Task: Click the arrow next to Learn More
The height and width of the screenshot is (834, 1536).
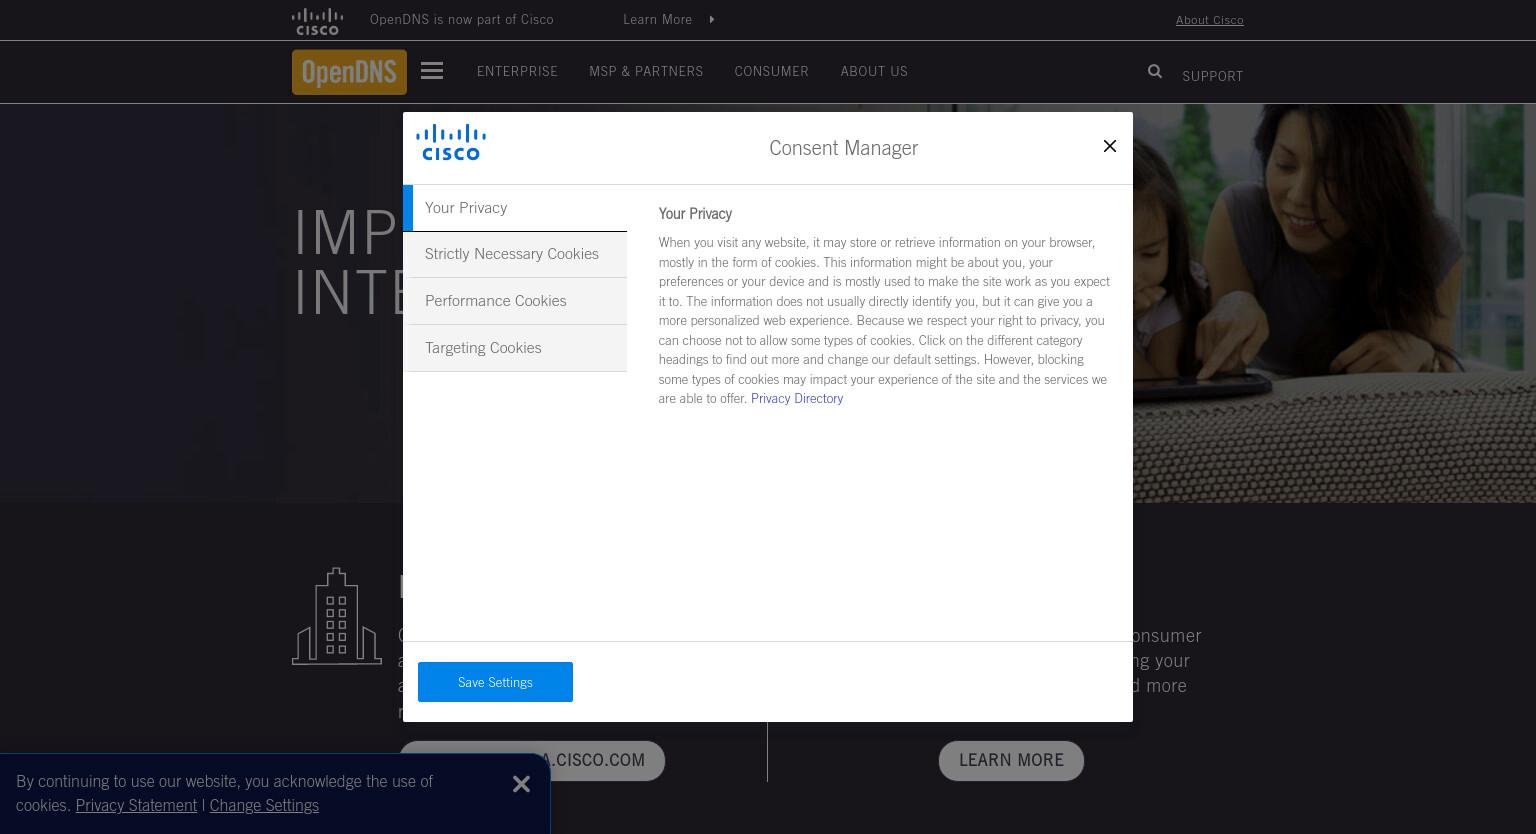Action: [x=712, y=19]
